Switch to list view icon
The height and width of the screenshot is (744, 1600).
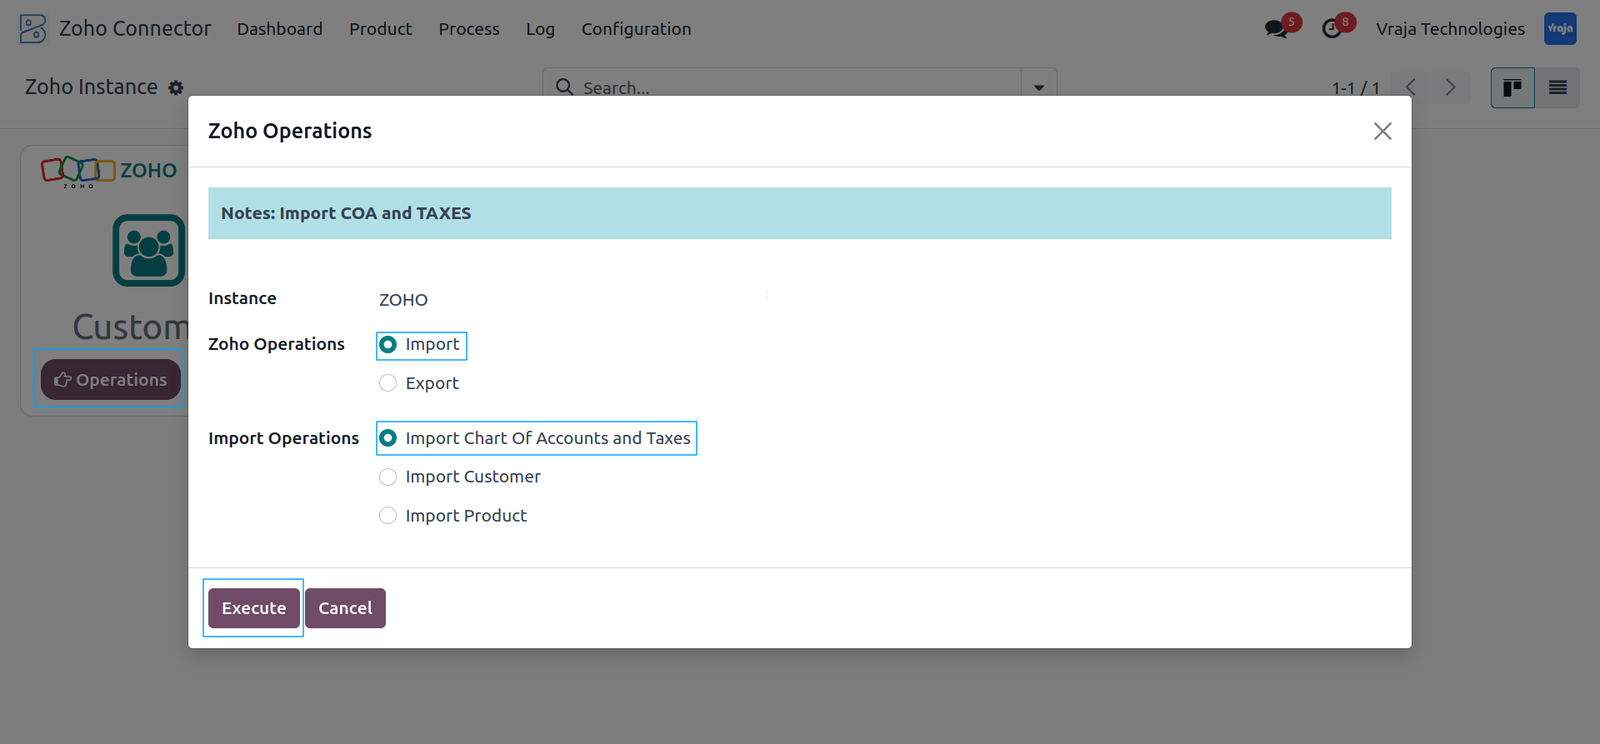point(1558,88)
